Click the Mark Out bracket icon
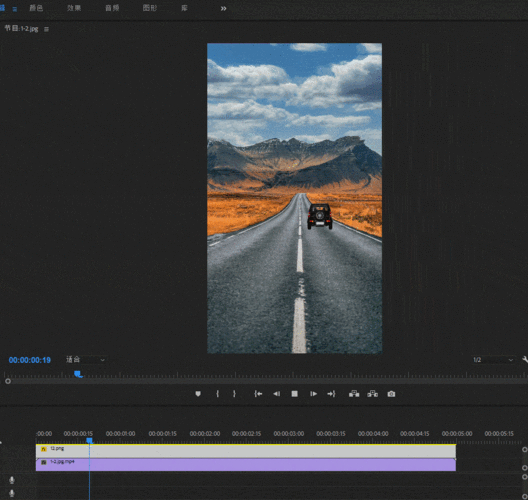This screenshot has height=500, width=528. click(234, 394)
